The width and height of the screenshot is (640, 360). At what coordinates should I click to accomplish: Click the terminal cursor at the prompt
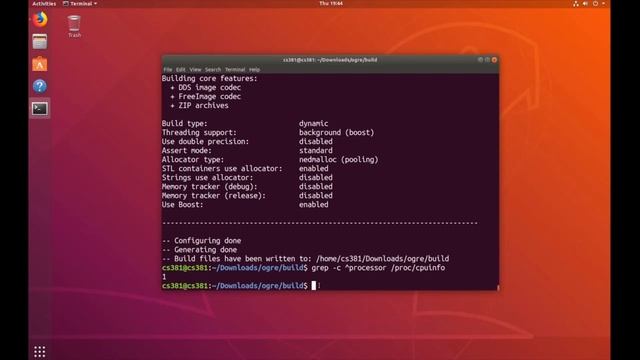point(314,285)
